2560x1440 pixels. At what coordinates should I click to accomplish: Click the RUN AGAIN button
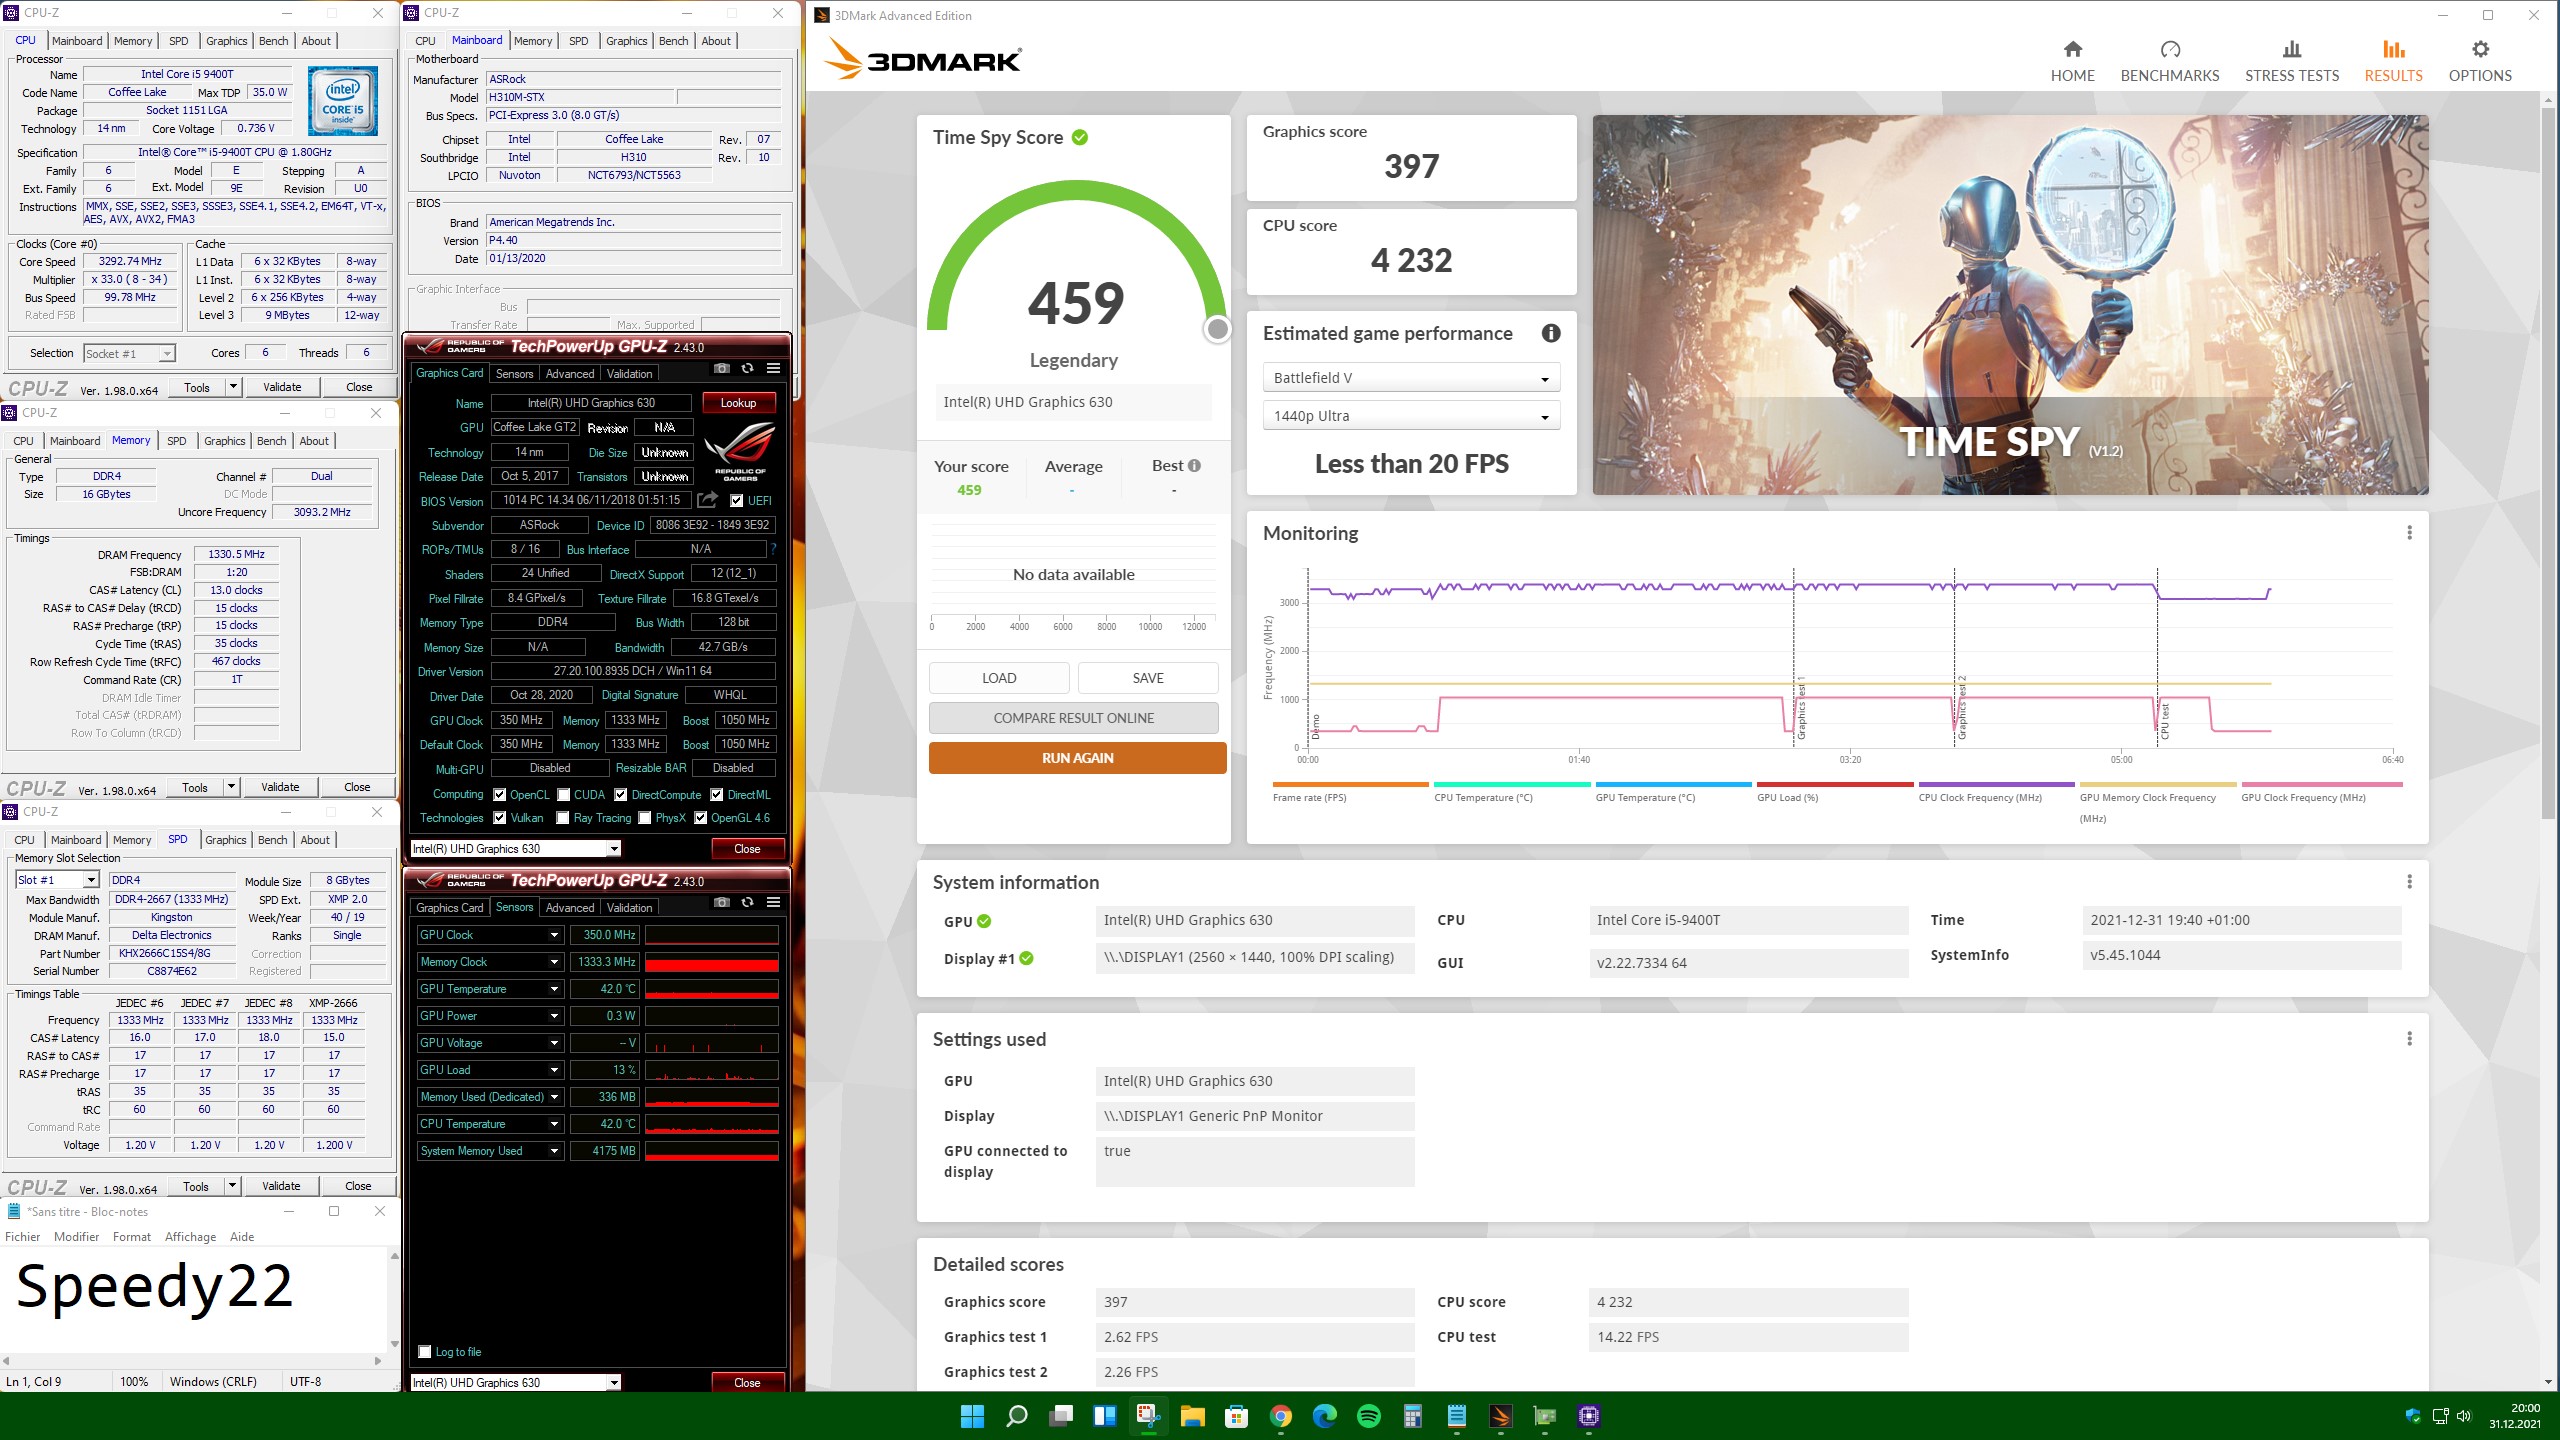[x=1077, y=758]
